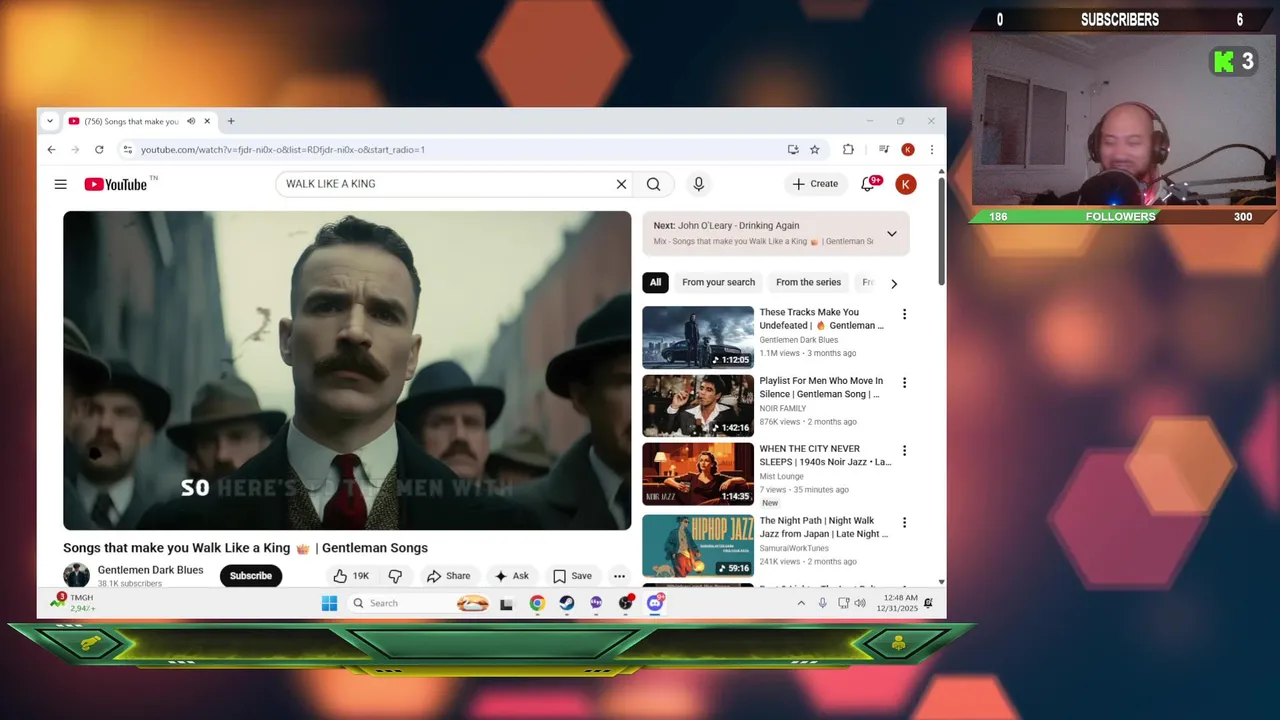Play These Tracks Make You Undefeated thumbnail
The width and height of the screenshot is (1280, 720).
[x=698, y=337]
